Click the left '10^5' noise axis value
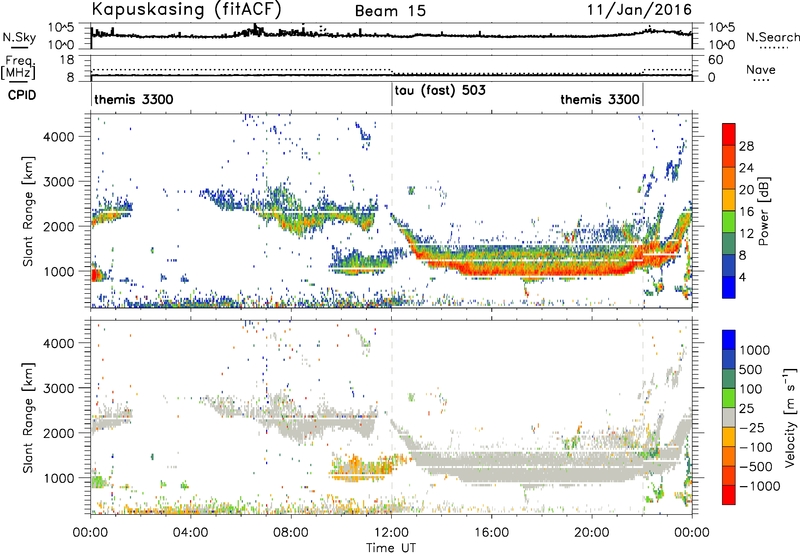Viewport: 800px width, 554px height. [61, 28]
